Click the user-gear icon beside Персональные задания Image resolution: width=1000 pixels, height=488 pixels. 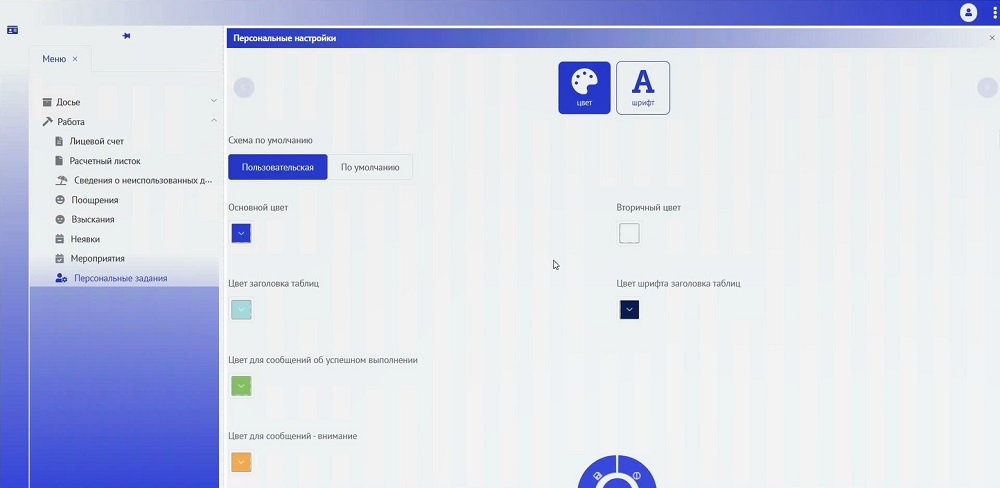[61, 278]
